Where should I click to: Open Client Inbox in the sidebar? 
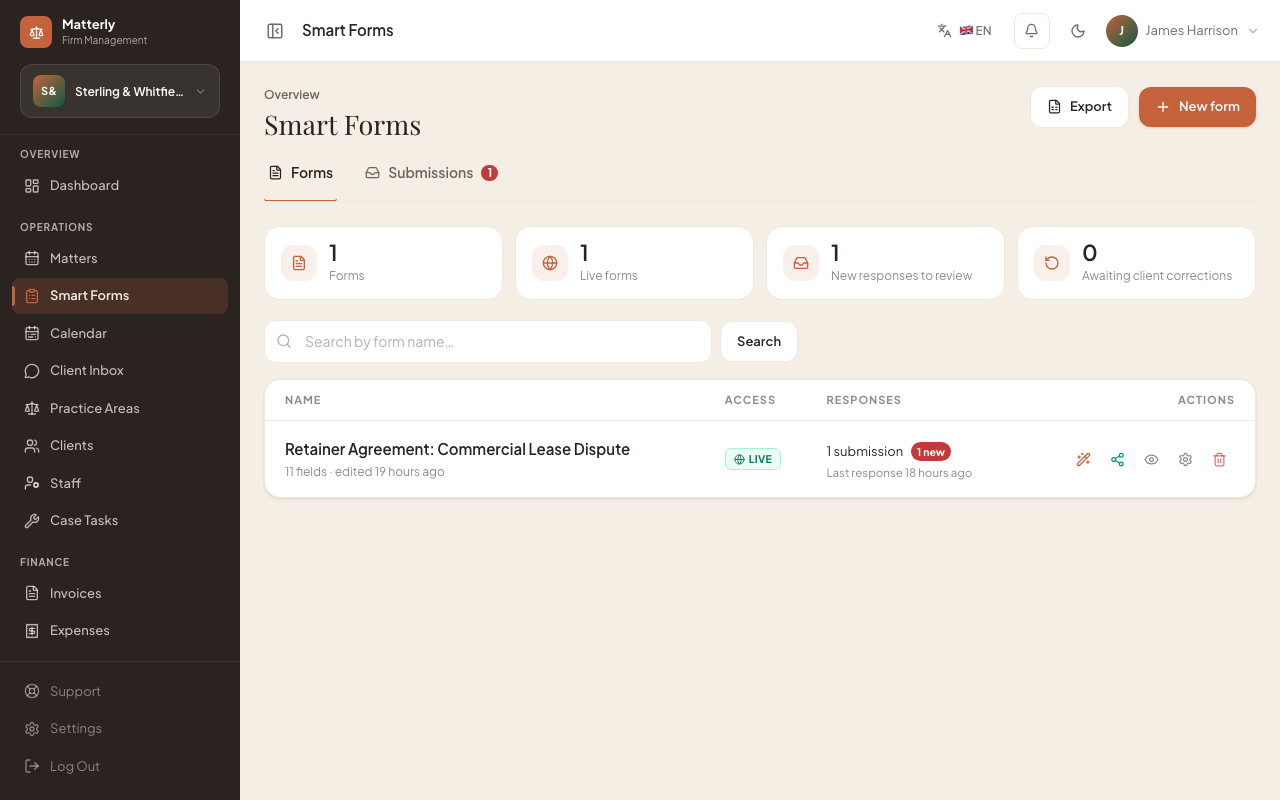click(x=120, y=370)
